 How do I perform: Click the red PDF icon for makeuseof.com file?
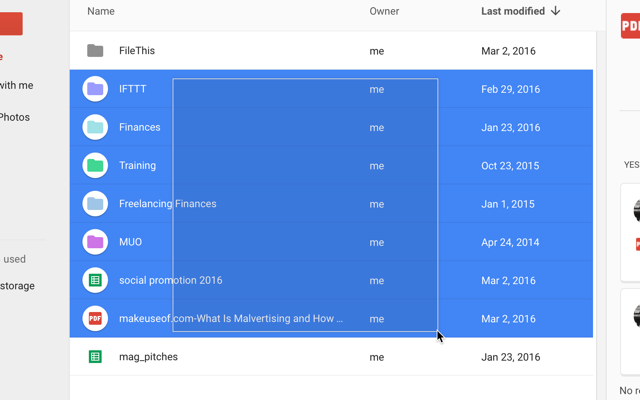95,318
